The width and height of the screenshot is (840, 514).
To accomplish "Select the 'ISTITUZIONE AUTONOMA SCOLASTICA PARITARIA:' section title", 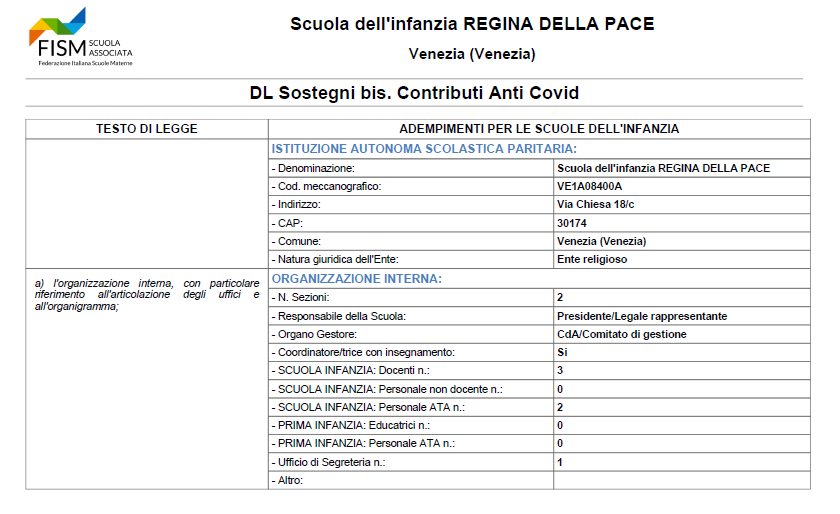I will 424,149.
